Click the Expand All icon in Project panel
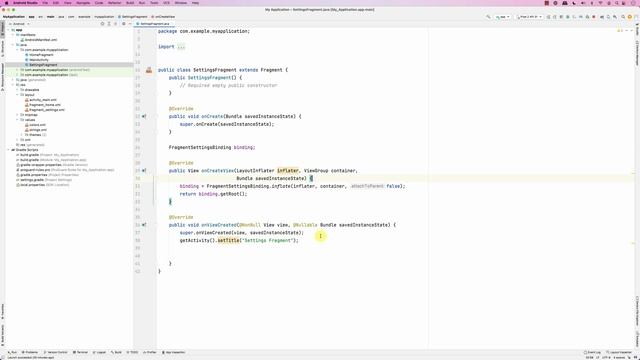This screenshot has width=640, height=360. point(109,24)
